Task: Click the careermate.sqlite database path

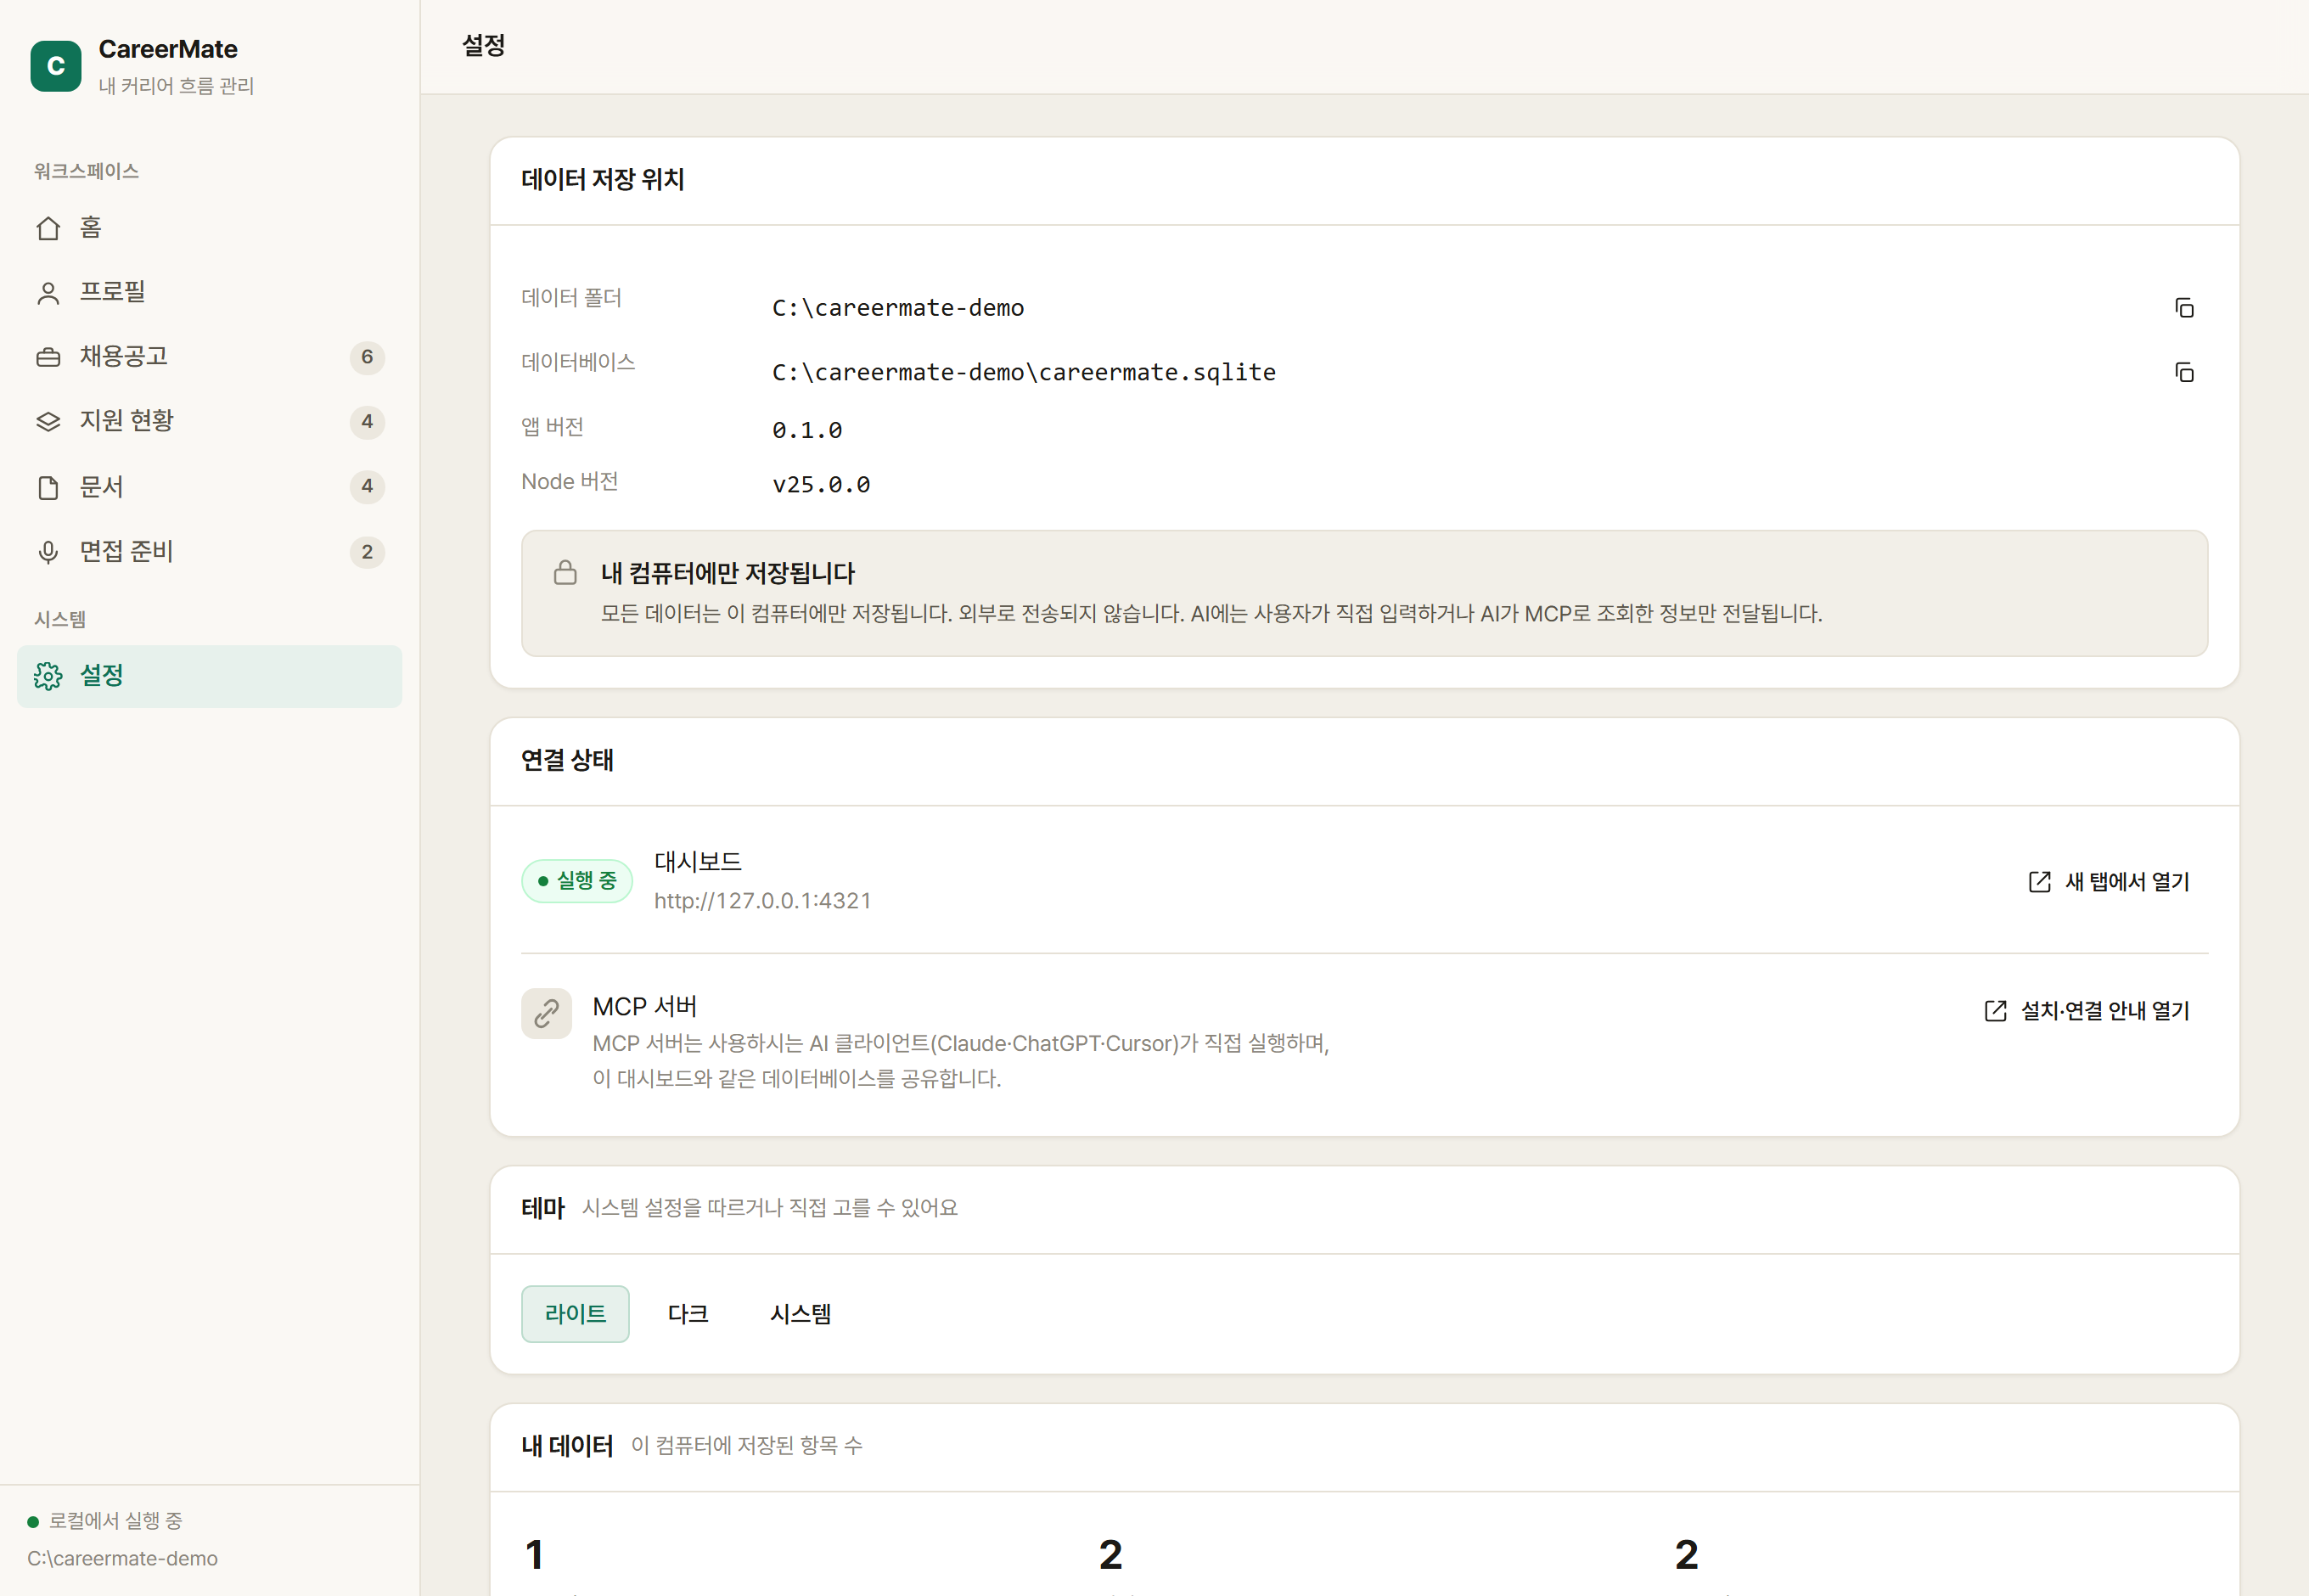Action: (x=1023, y=373)
